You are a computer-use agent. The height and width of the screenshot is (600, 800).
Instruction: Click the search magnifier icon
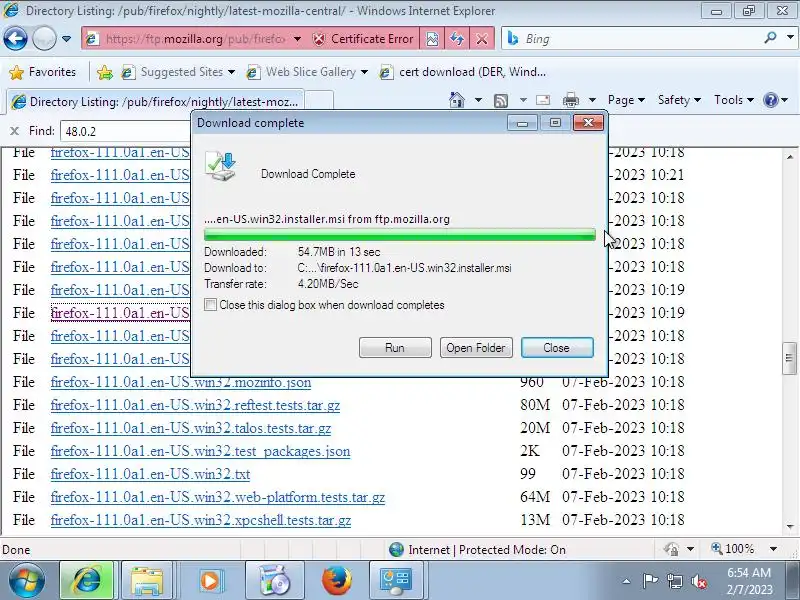(770, 38)
